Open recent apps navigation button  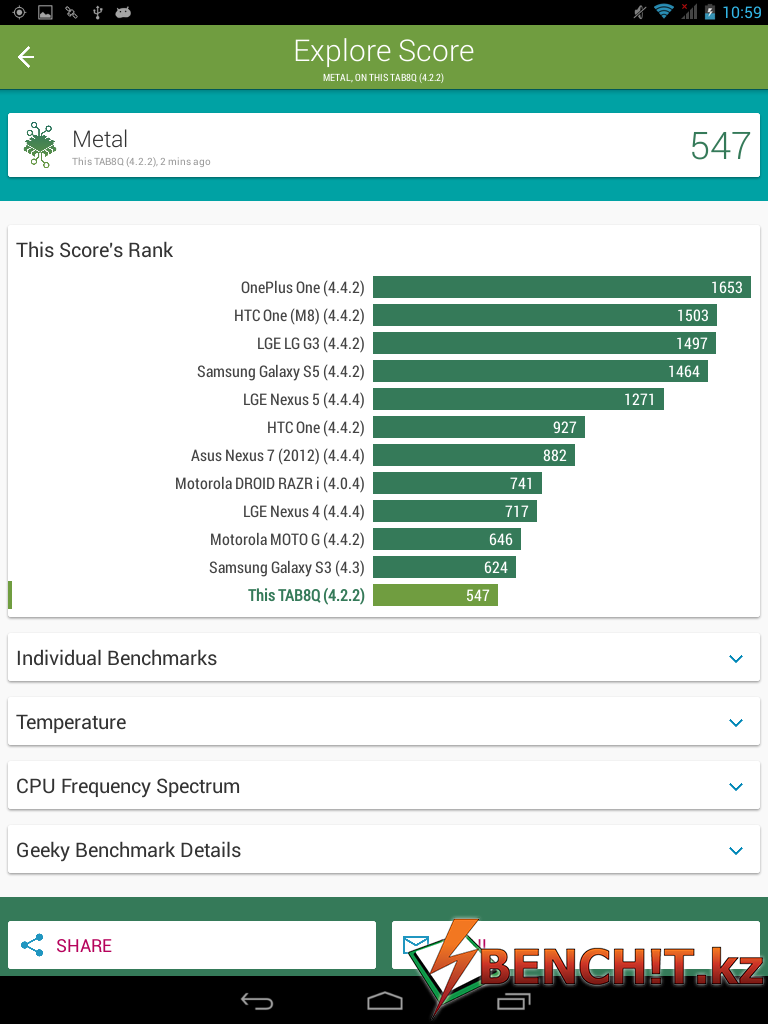click(513, 1000)
